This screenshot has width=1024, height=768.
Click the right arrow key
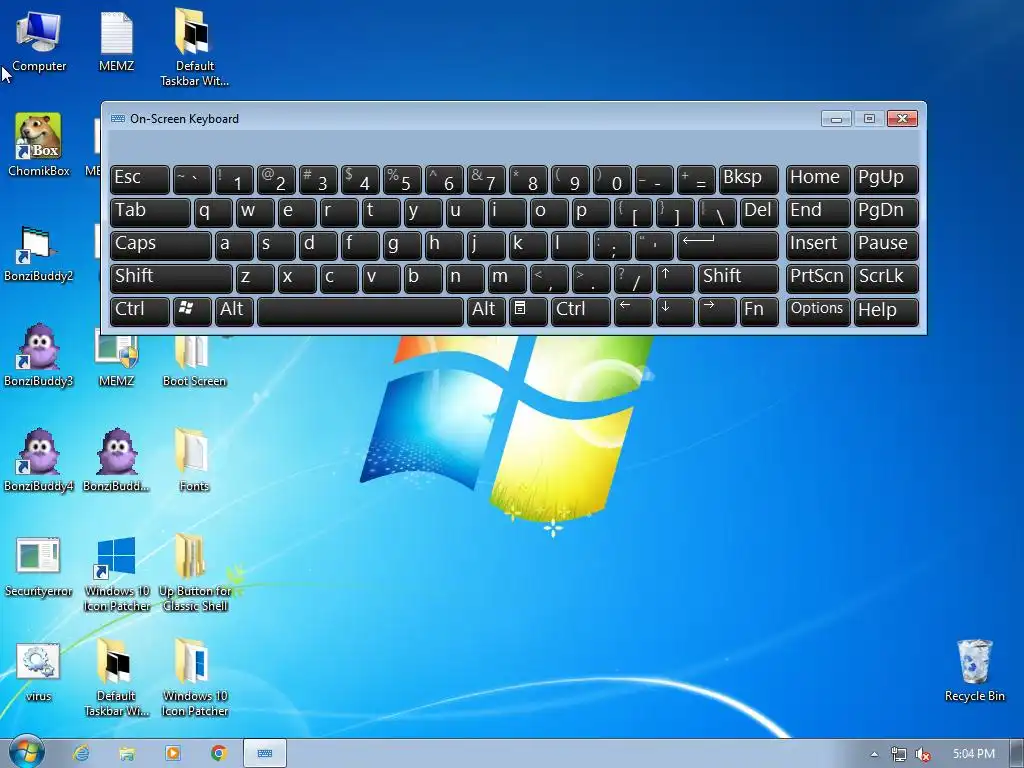click(x=717, y=311)
